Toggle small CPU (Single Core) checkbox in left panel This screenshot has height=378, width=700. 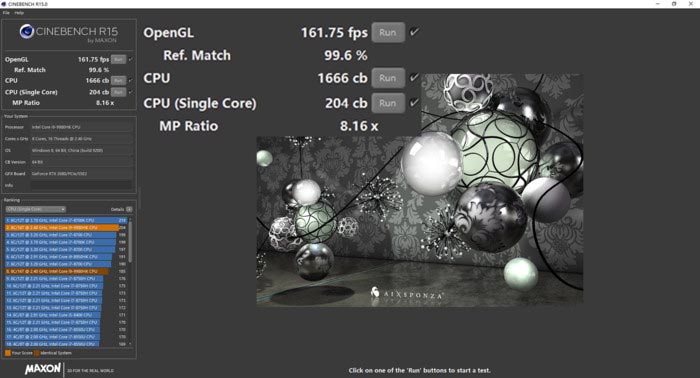(x=130, y=92)
